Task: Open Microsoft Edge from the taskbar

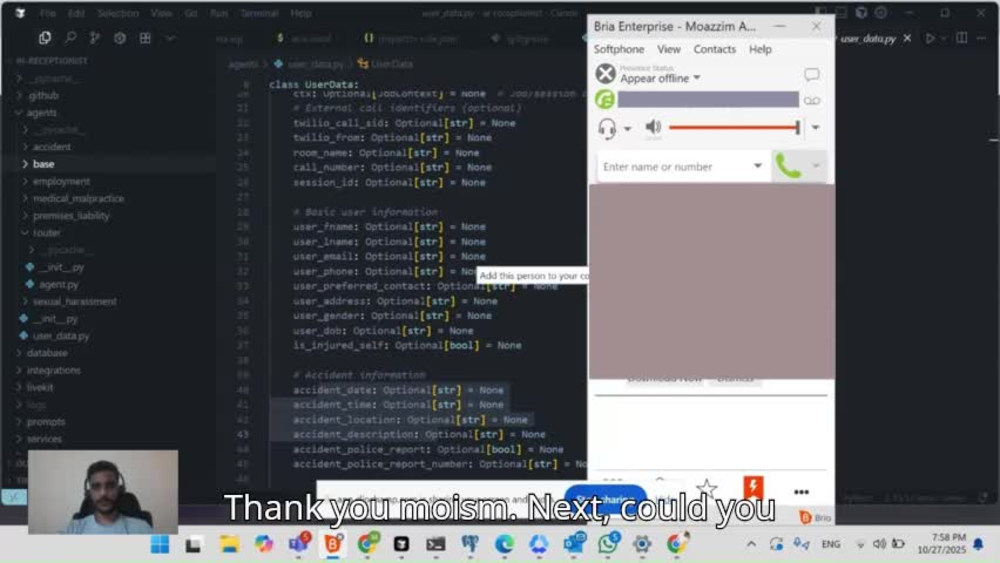Action: (504, 544)
